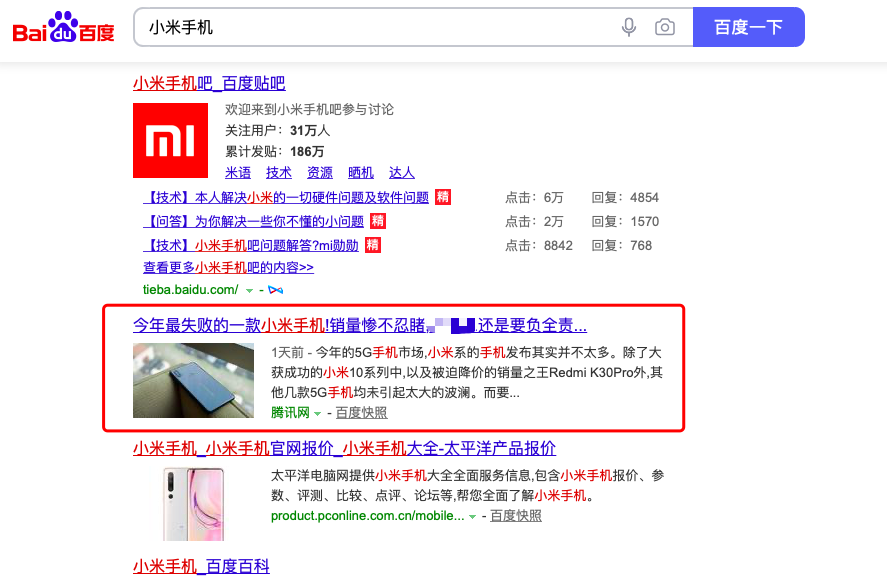
Task: Click the red Mi logo thumbnail
Action: (x=170, y=140)
